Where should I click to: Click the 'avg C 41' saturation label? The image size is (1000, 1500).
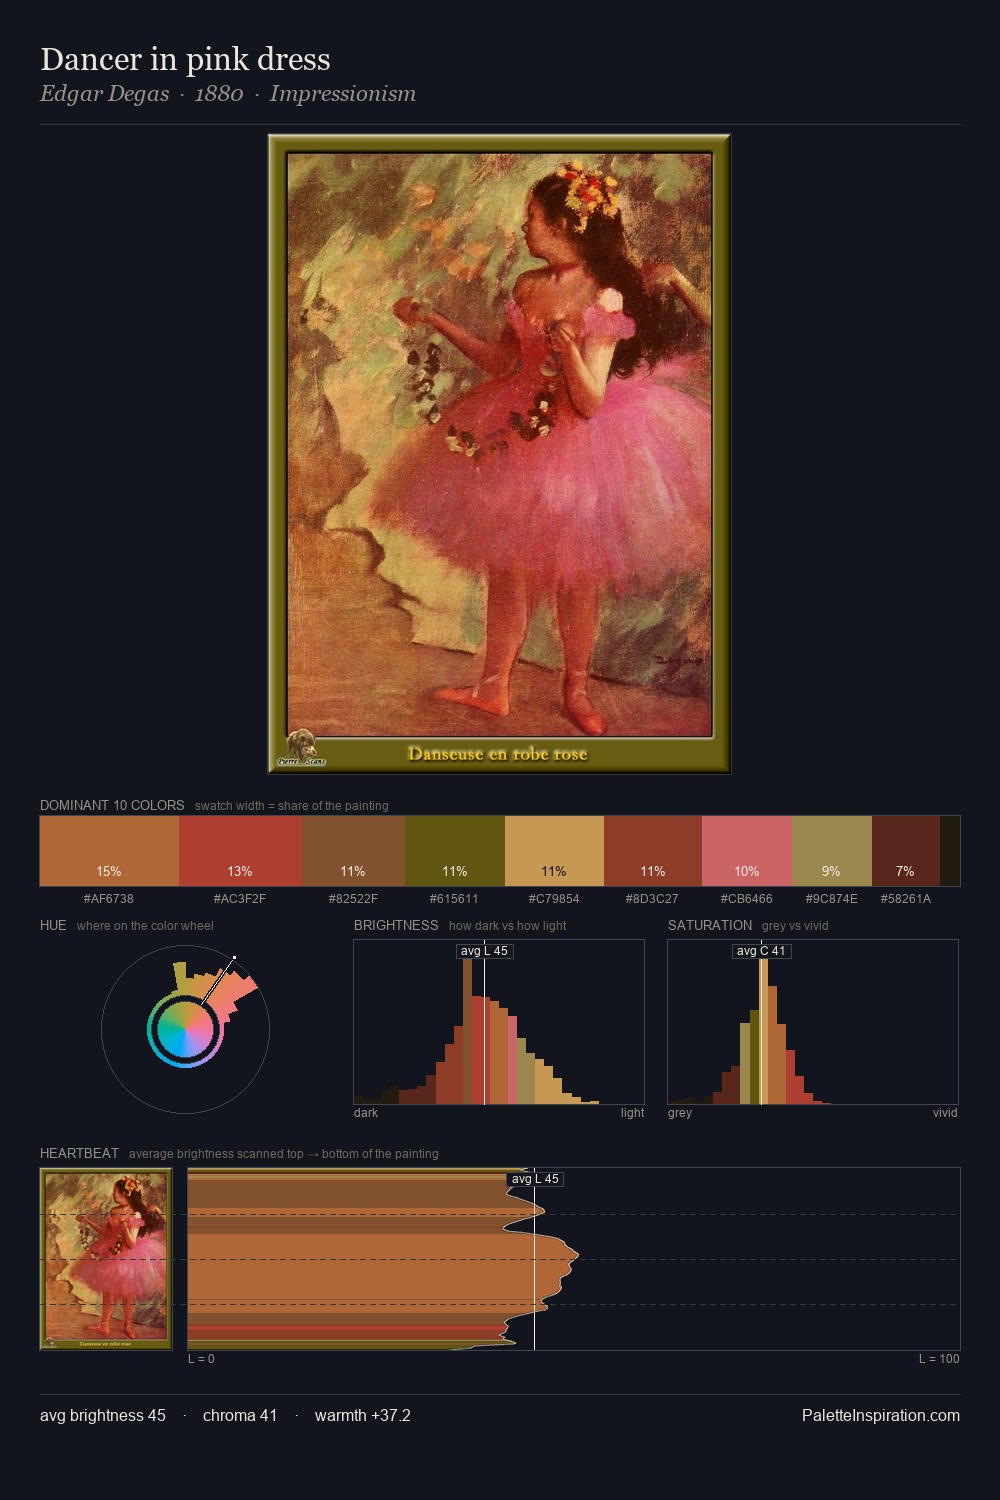click(x=762, y=951)
